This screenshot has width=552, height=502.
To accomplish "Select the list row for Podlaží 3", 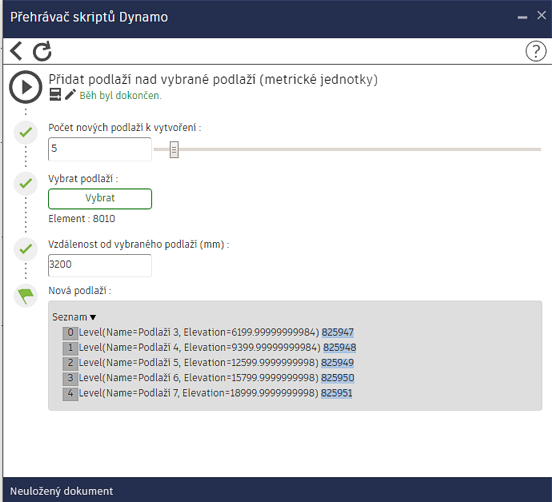I will pos(208,332).
